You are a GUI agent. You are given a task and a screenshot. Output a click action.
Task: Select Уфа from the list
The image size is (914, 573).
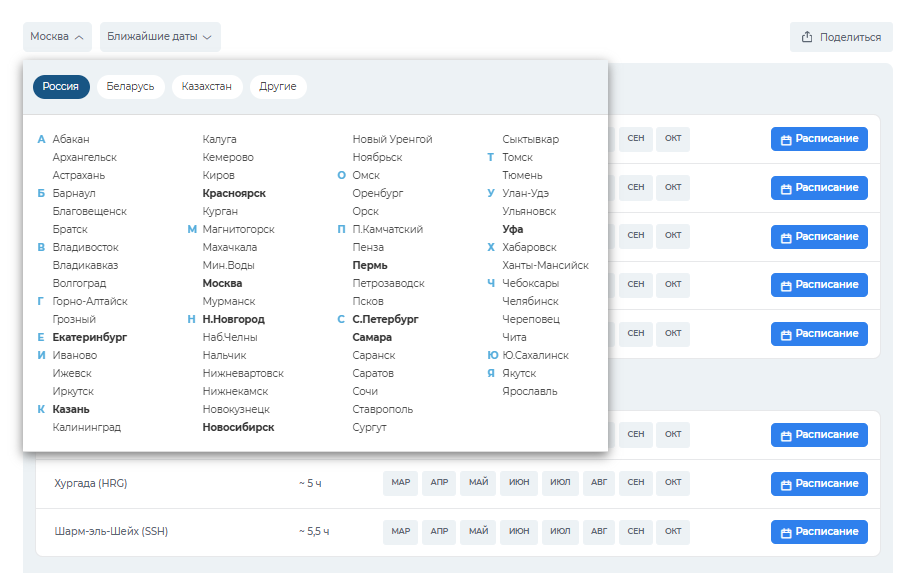[513, 229]
